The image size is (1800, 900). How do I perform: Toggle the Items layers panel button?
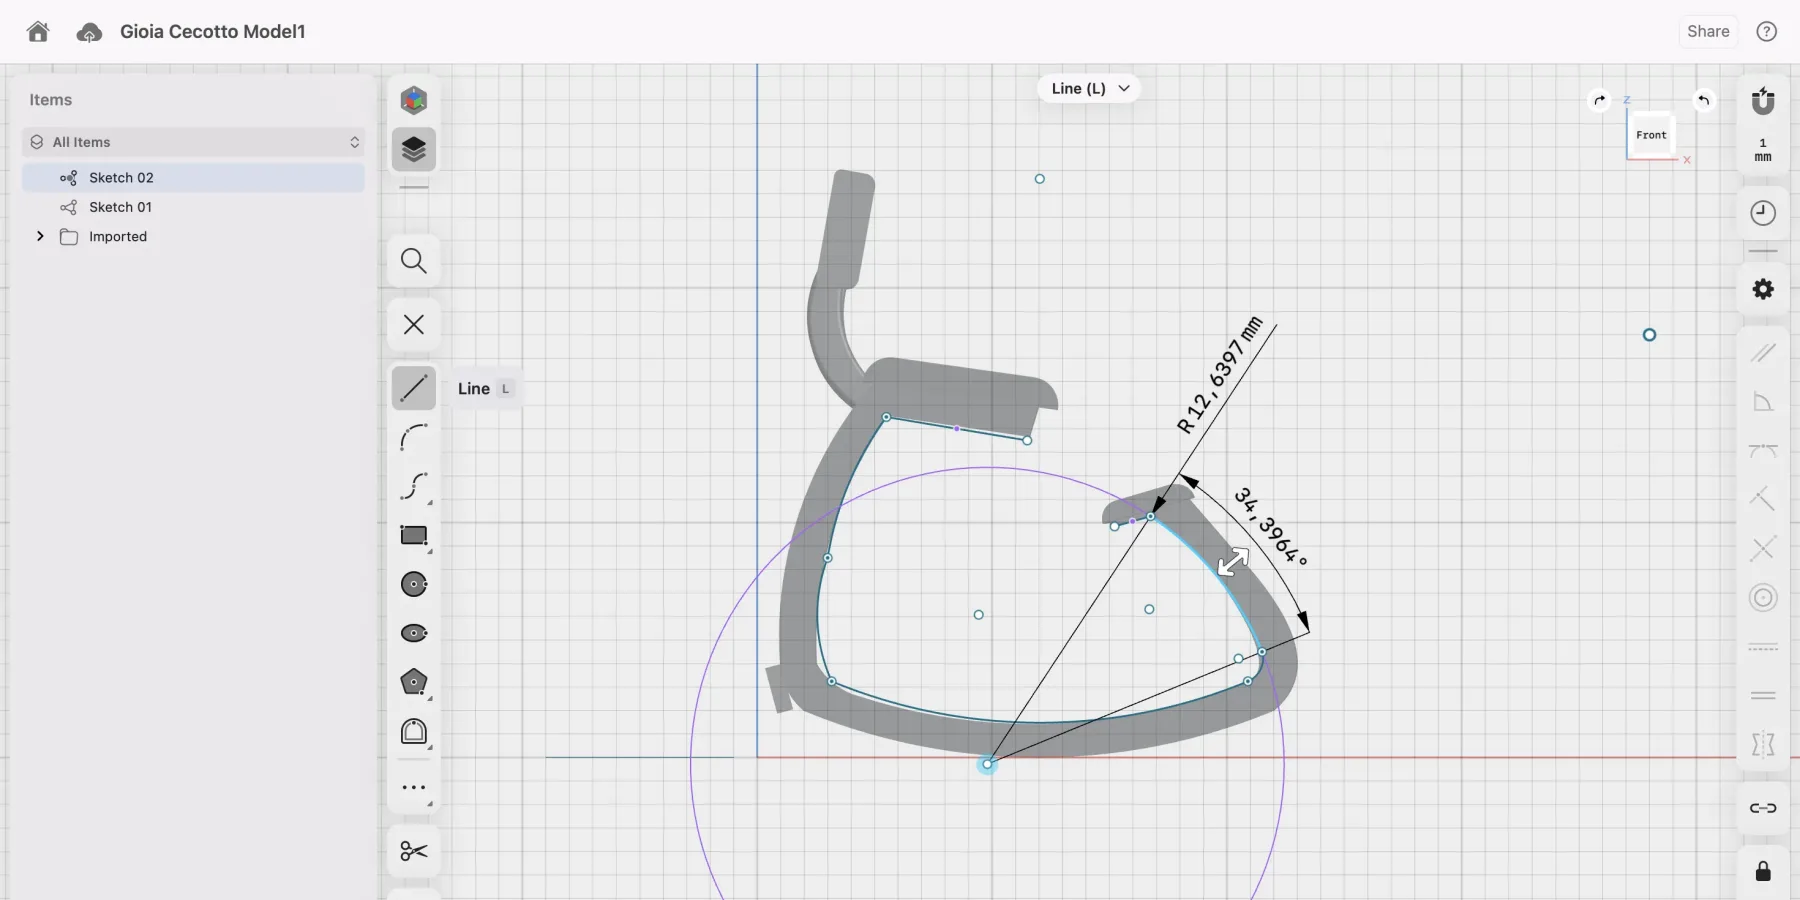[413, 150]
